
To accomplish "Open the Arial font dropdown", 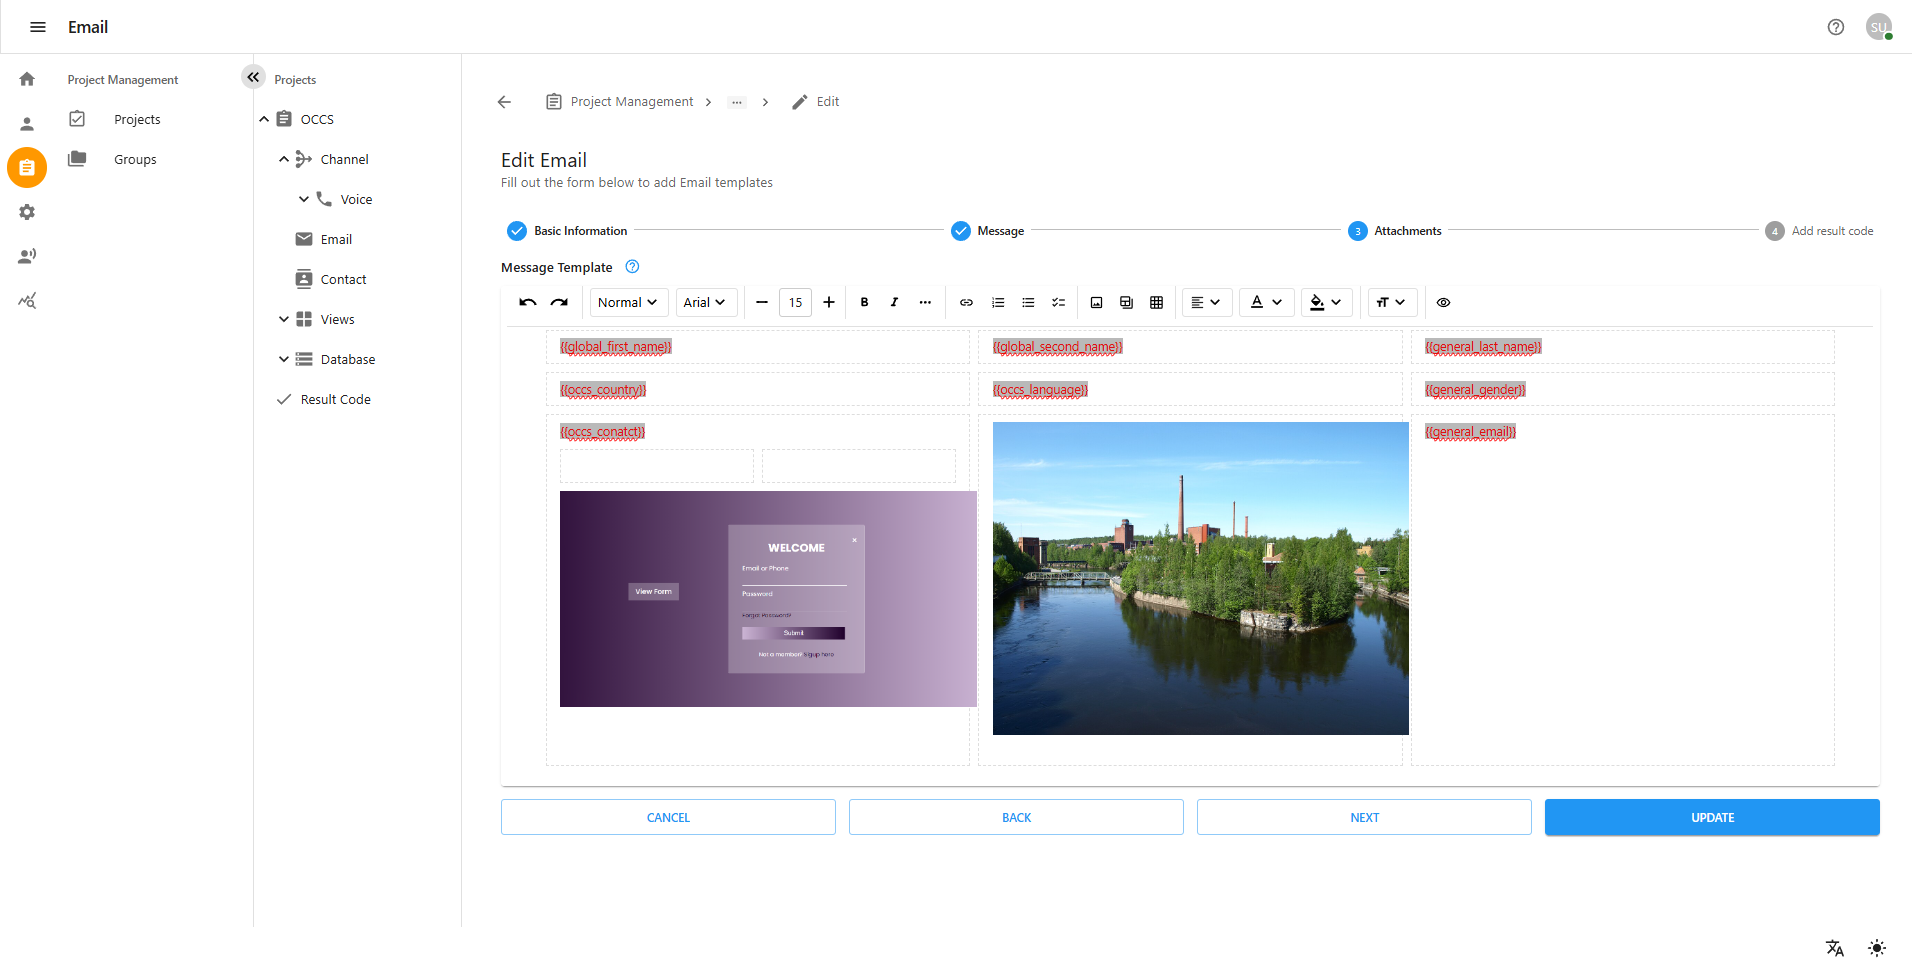I will point(704,302).
